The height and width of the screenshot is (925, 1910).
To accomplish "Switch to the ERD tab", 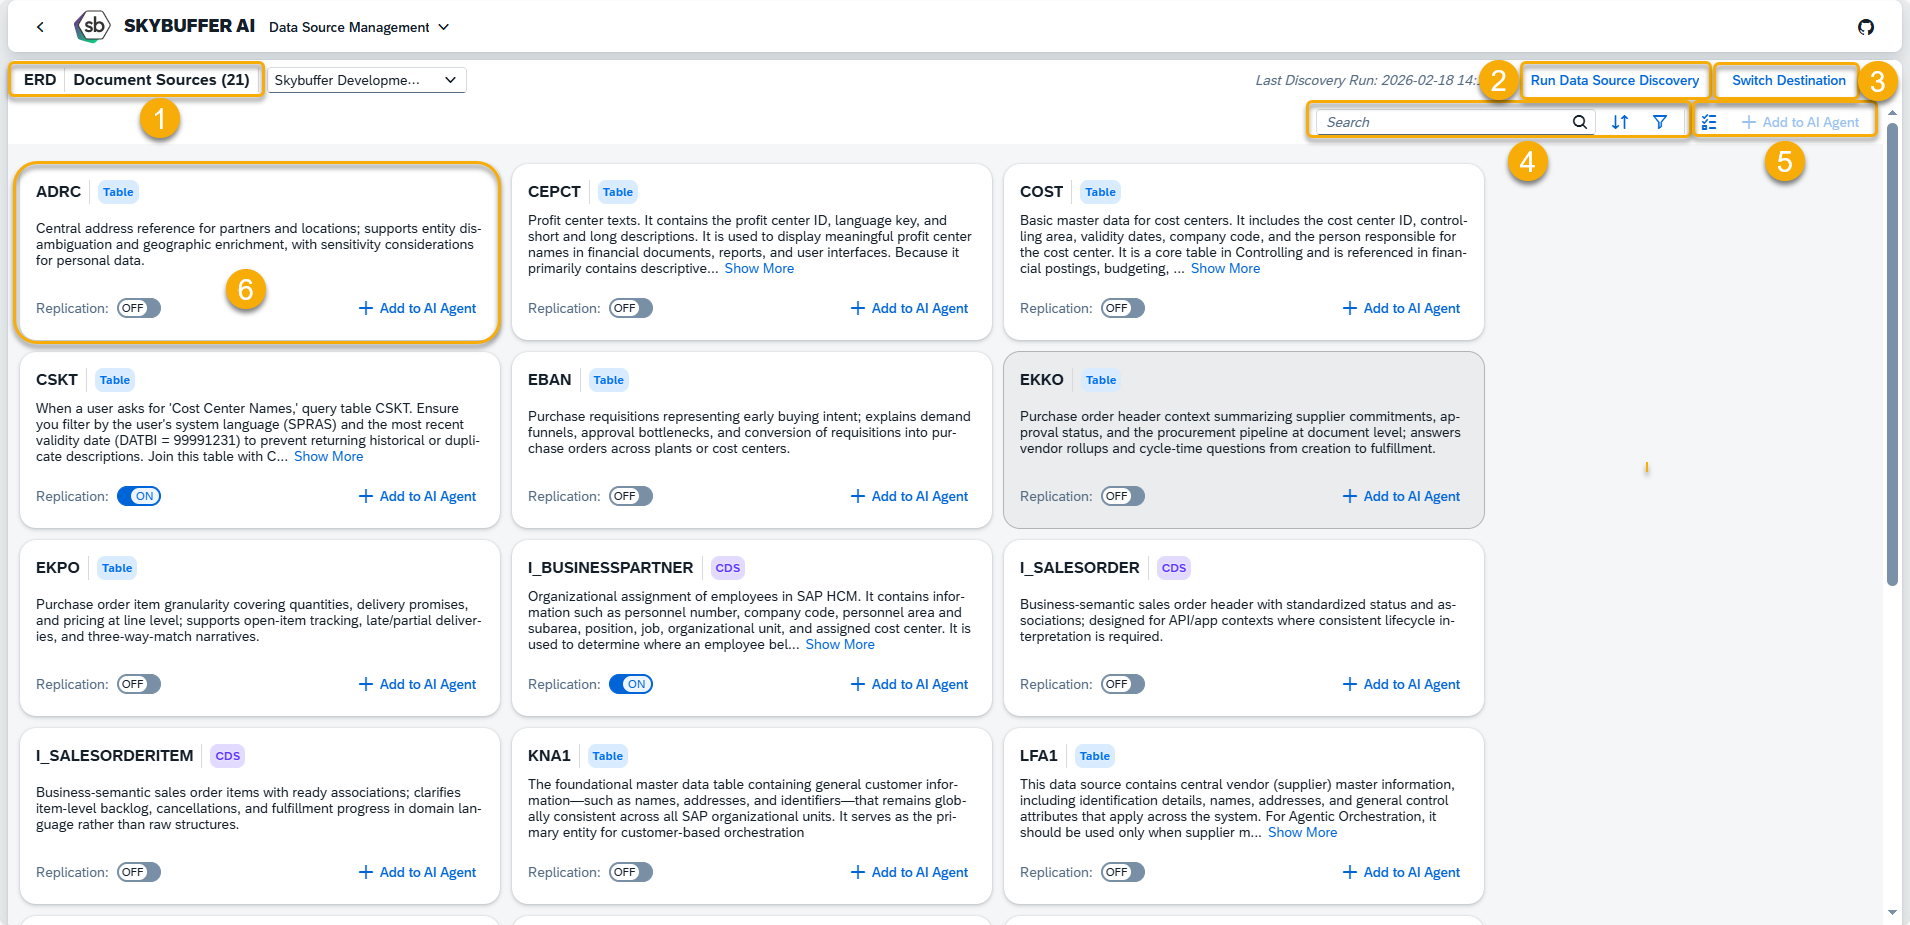I will pyautogui.click(x=40, y=80).
